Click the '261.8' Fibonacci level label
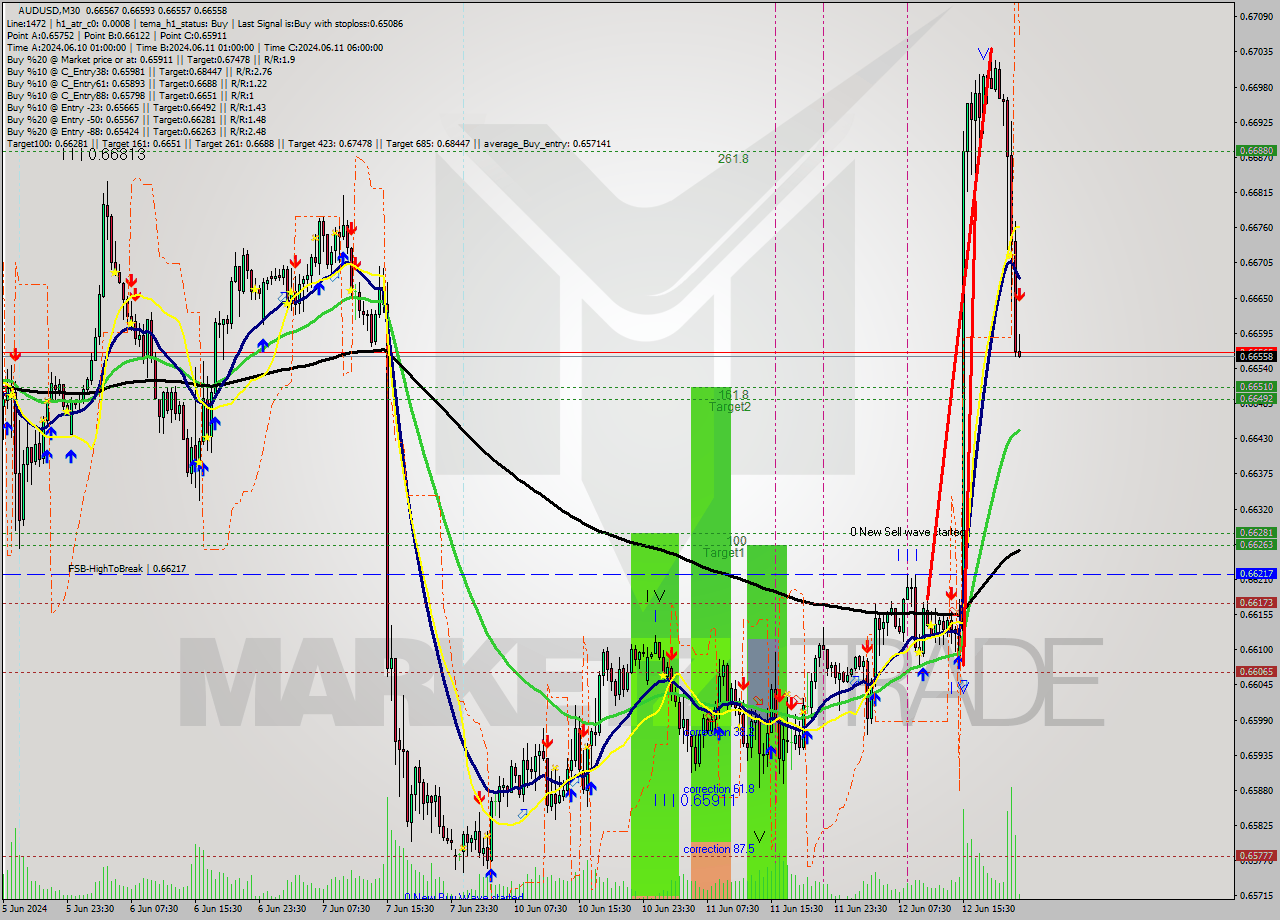The image size is (1280, 920). tap(733, 158)
